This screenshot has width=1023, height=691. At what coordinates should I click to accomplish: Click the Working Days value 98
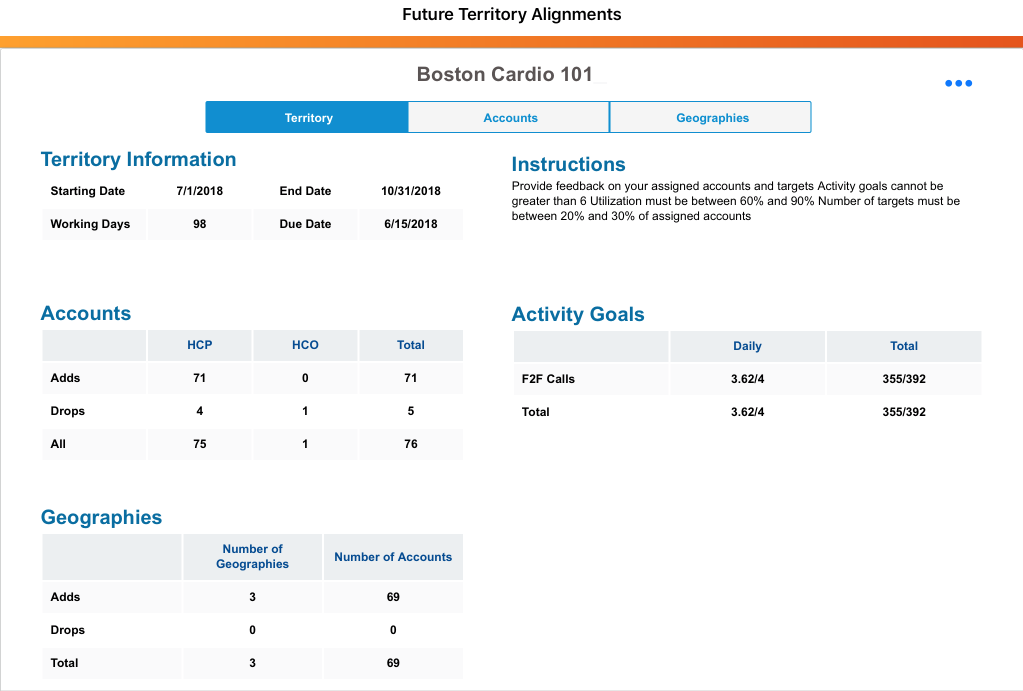200,224
